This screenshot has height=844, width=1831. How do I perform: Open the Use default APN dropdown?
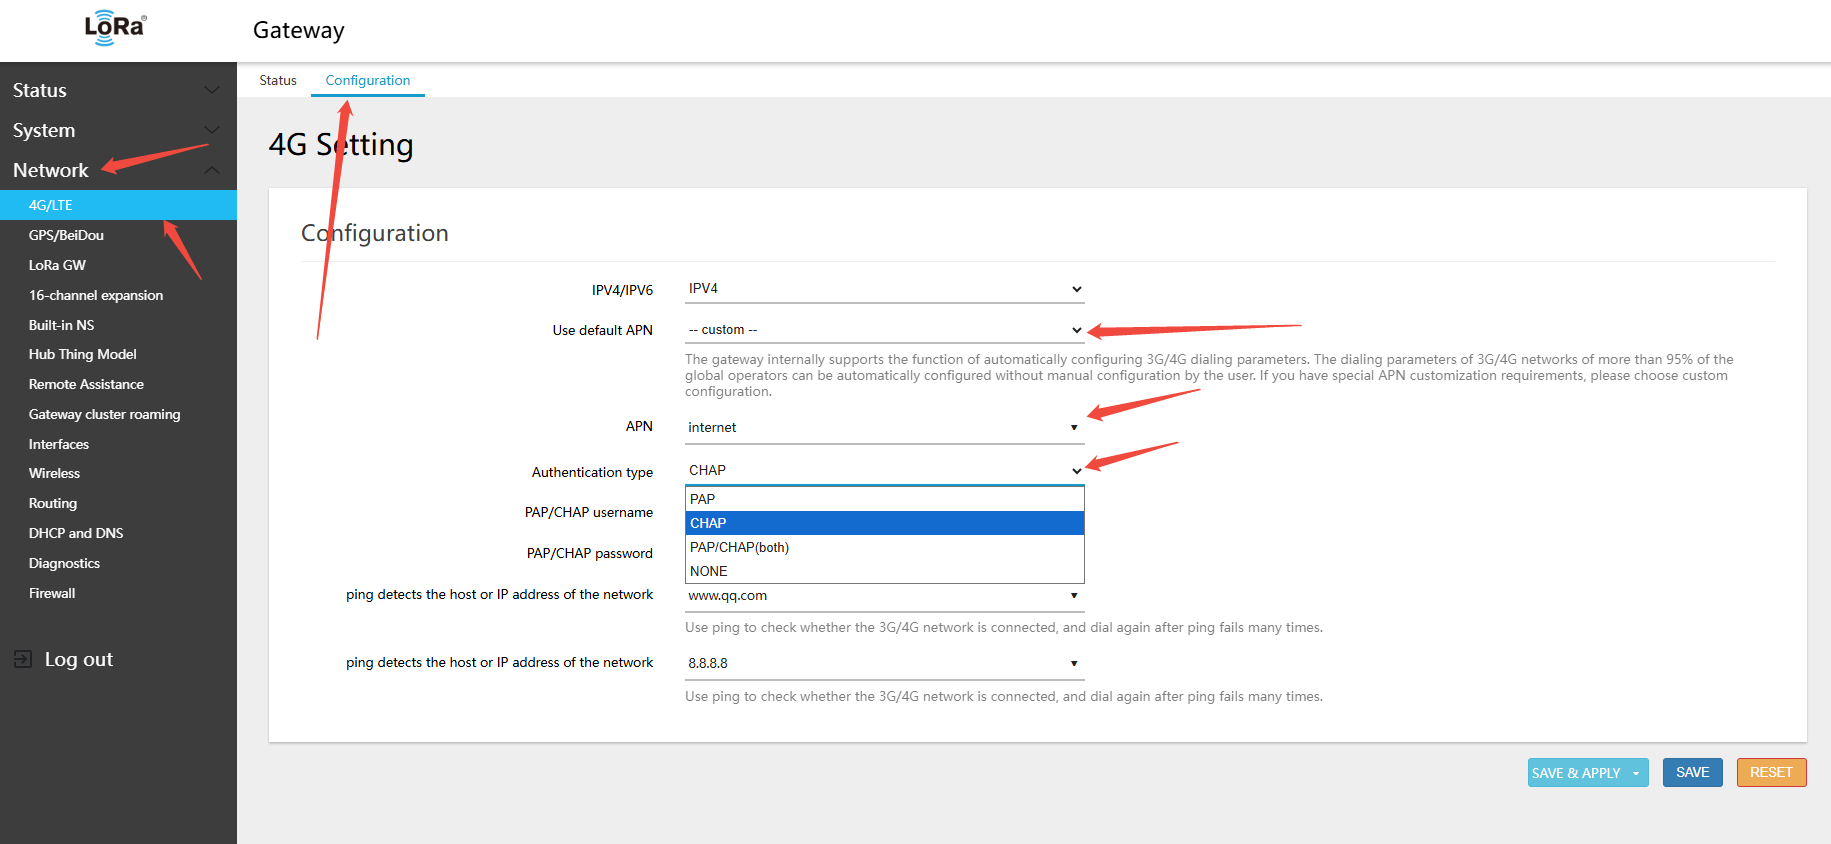click(x=884, y=330)
